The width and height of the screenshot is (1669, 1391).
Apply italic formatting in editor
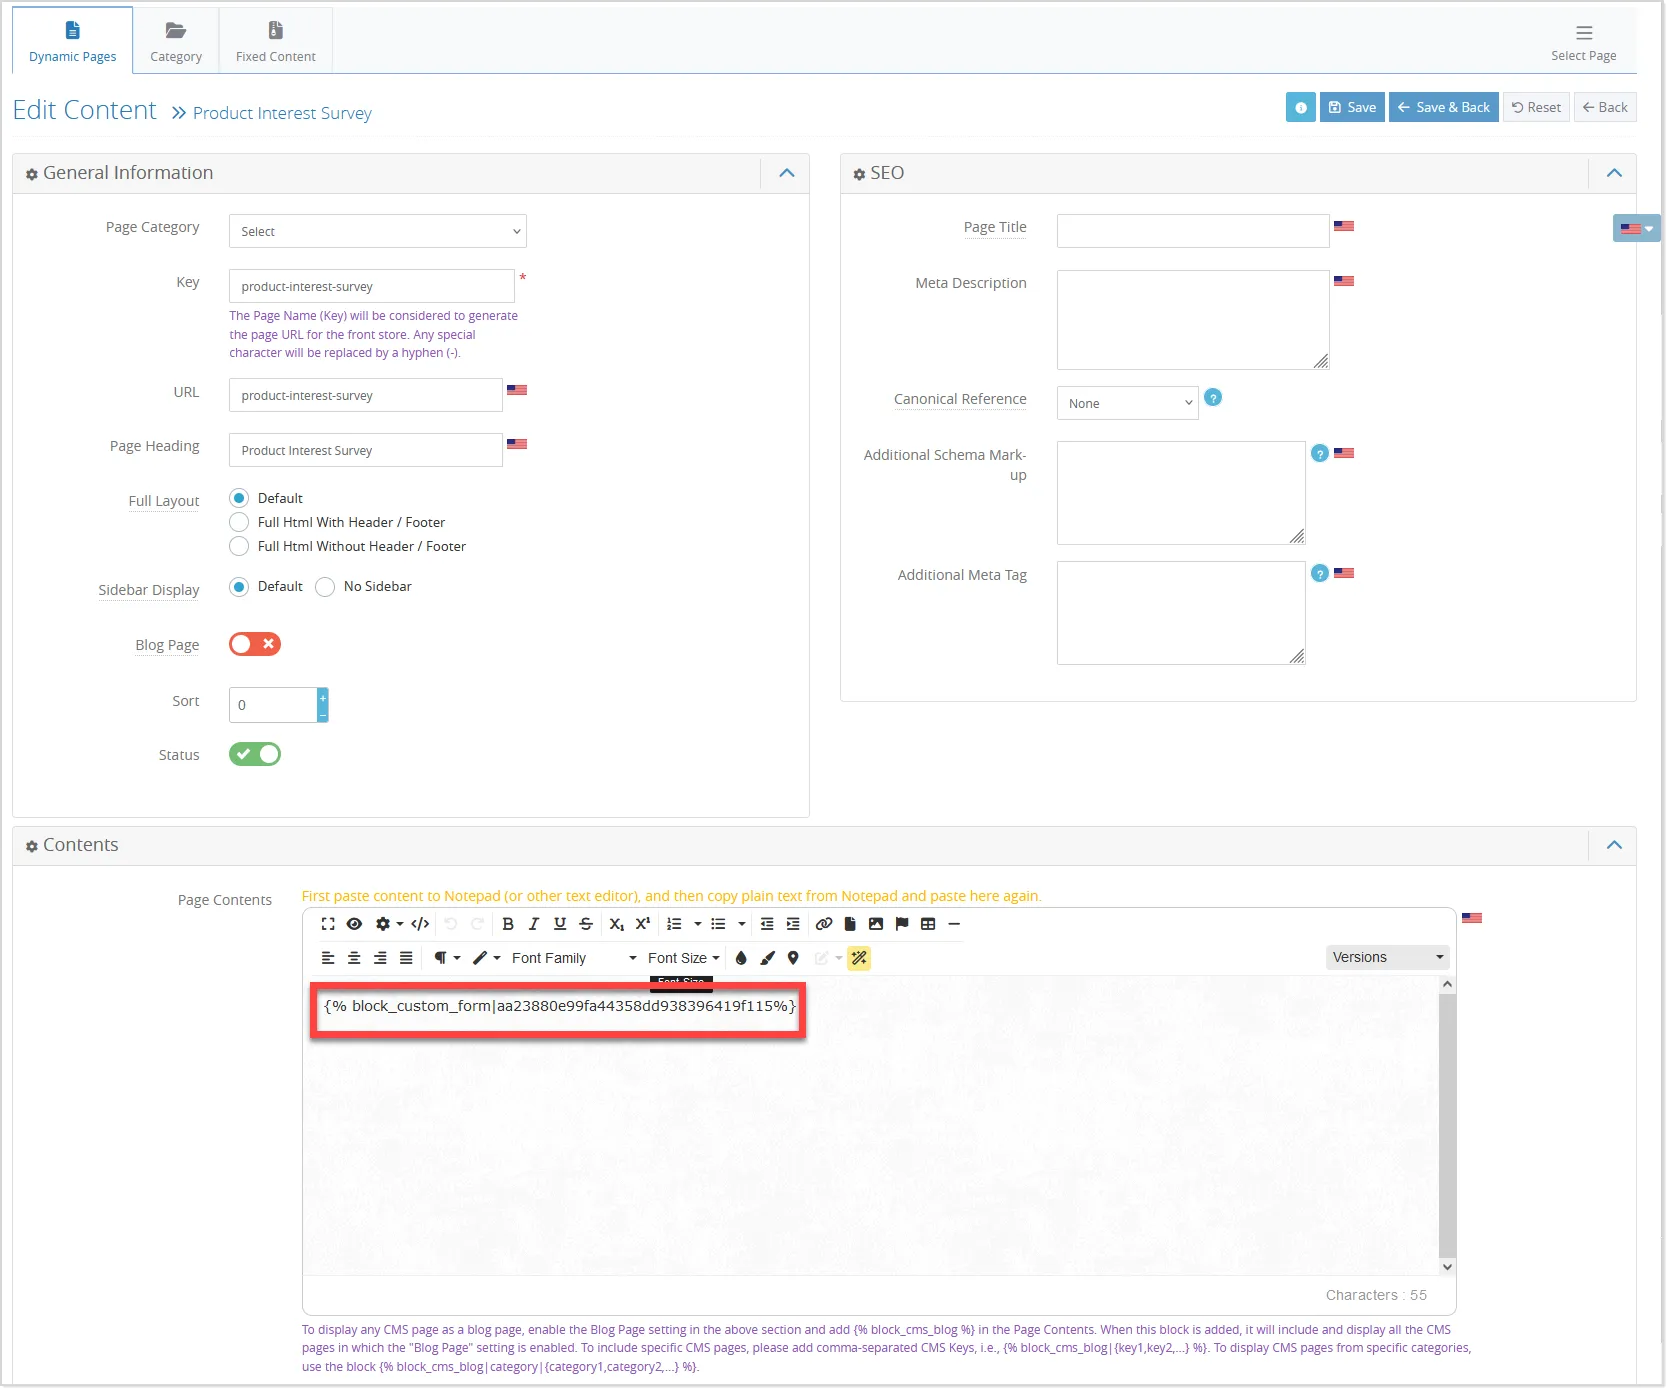tap(534, 925)
